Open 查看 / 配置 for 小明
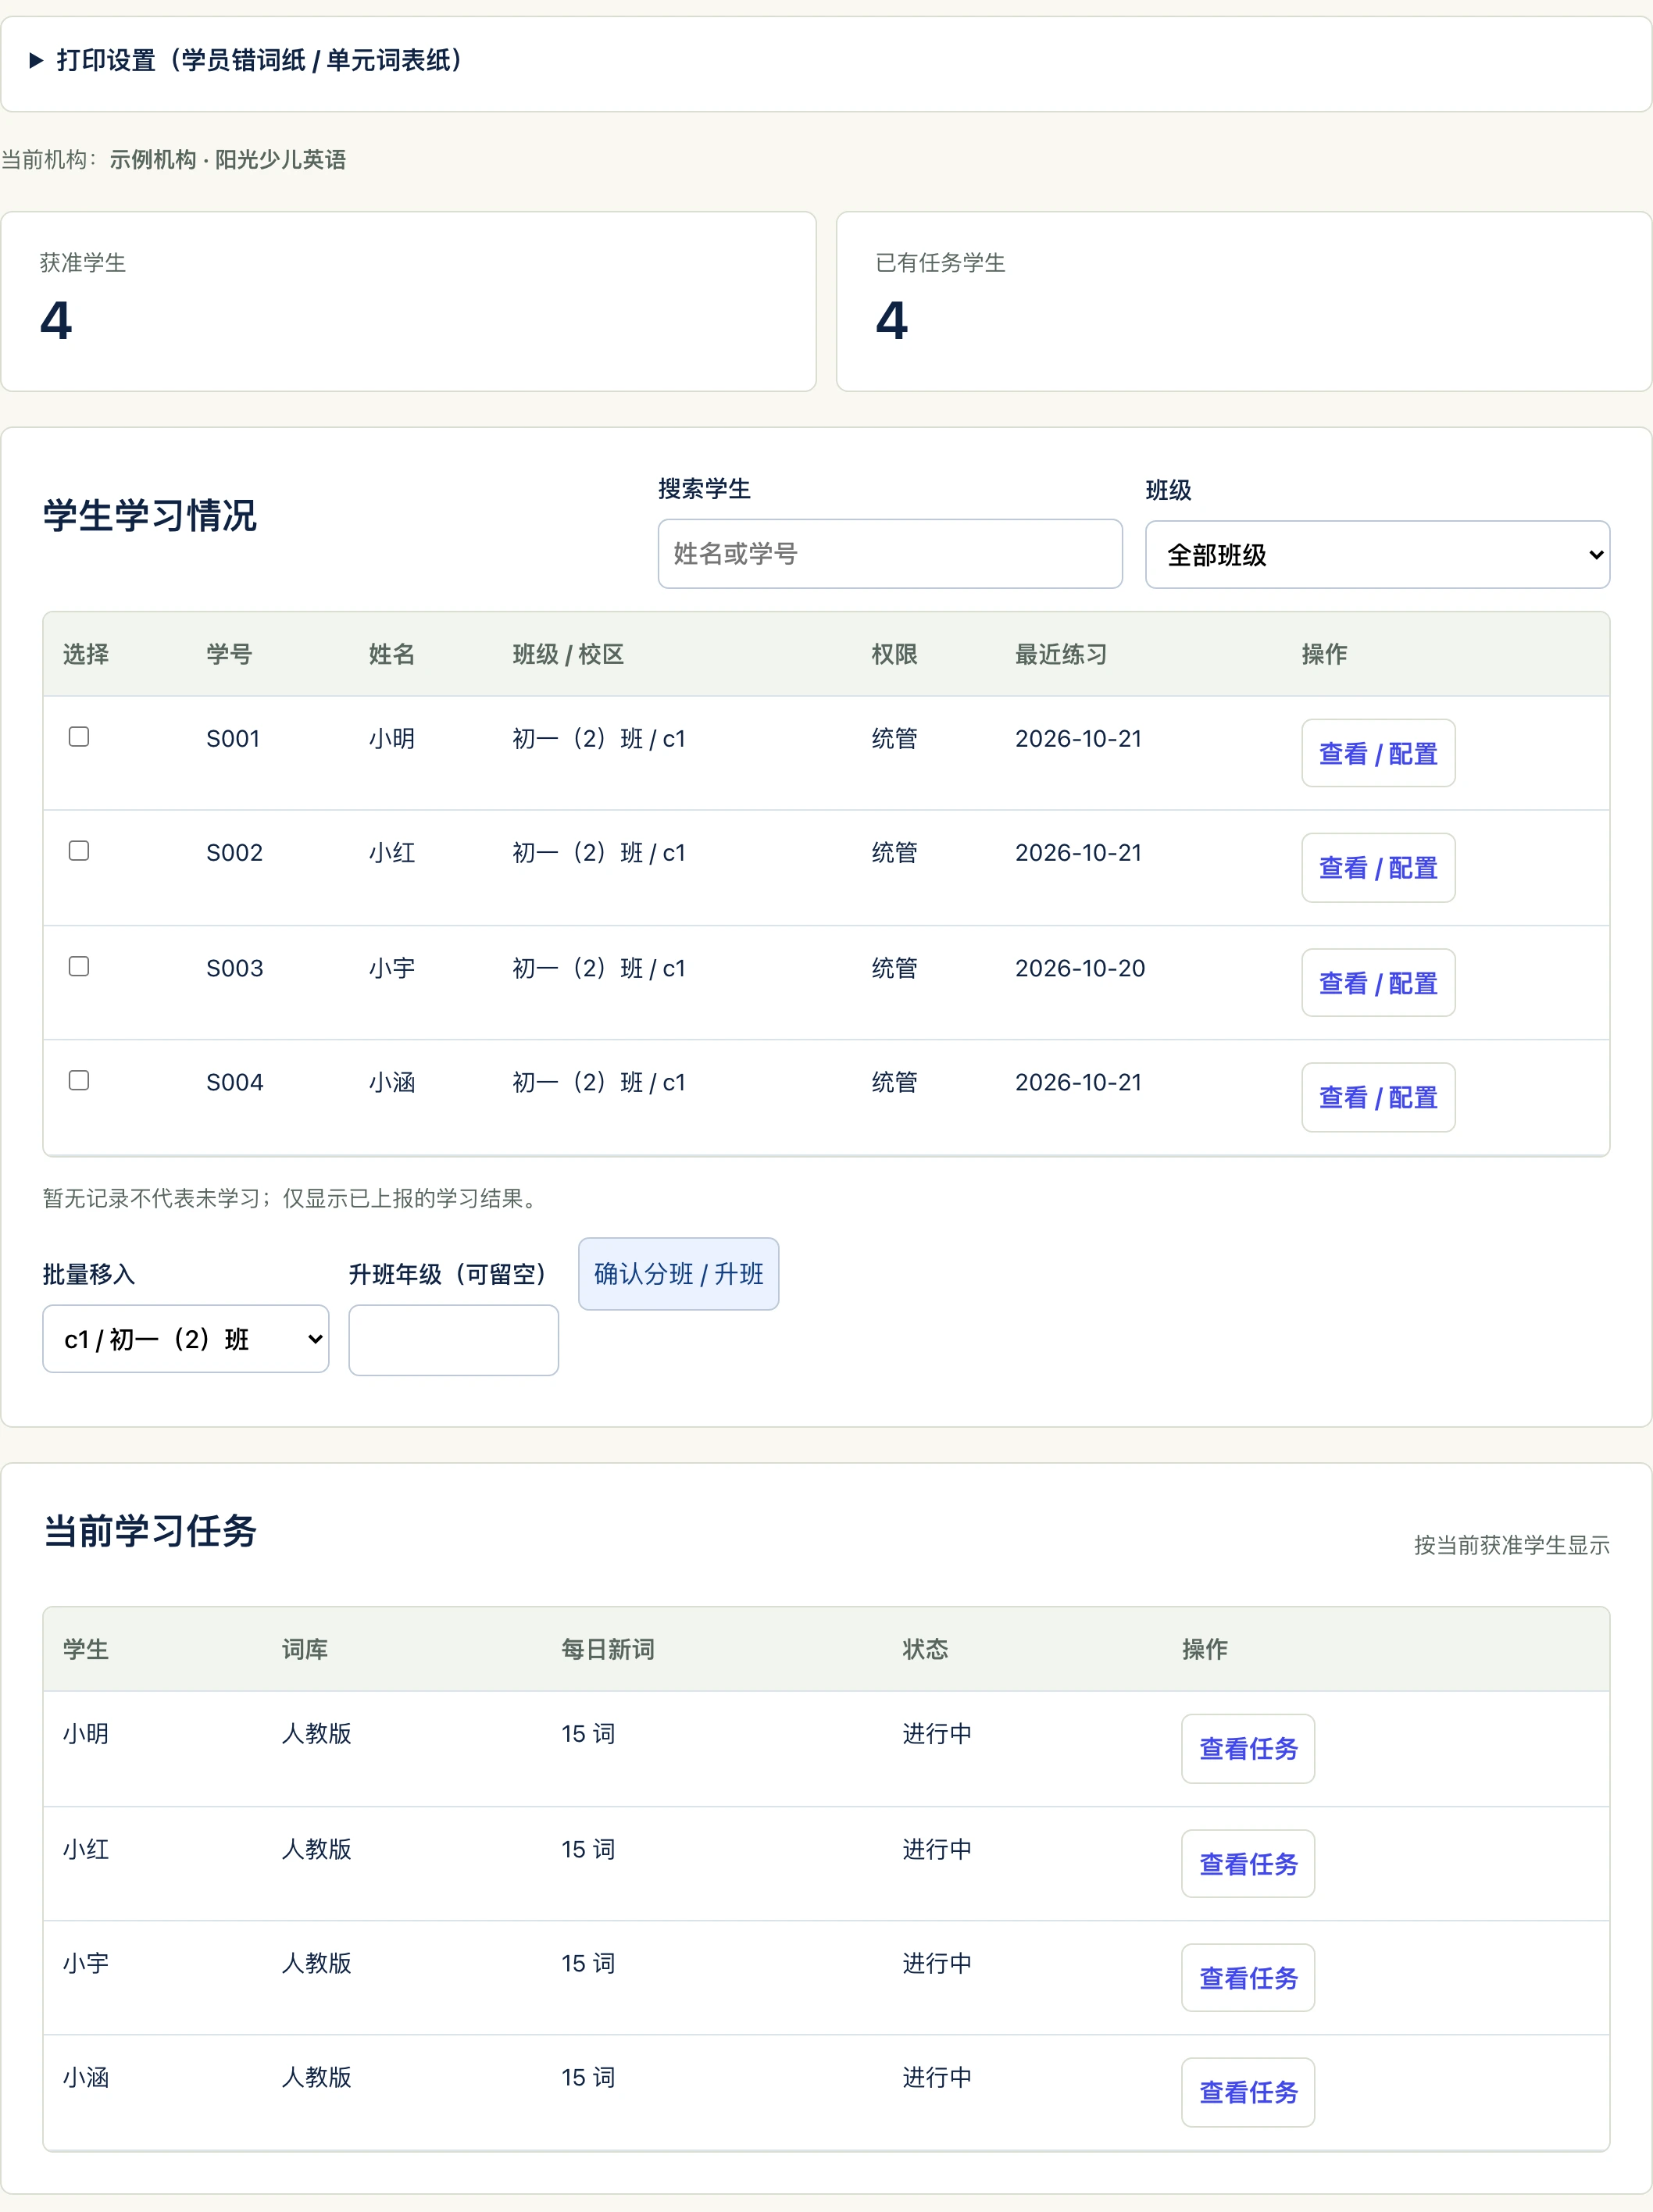Screen dimensions: 1653x2212 point(1378,753)
